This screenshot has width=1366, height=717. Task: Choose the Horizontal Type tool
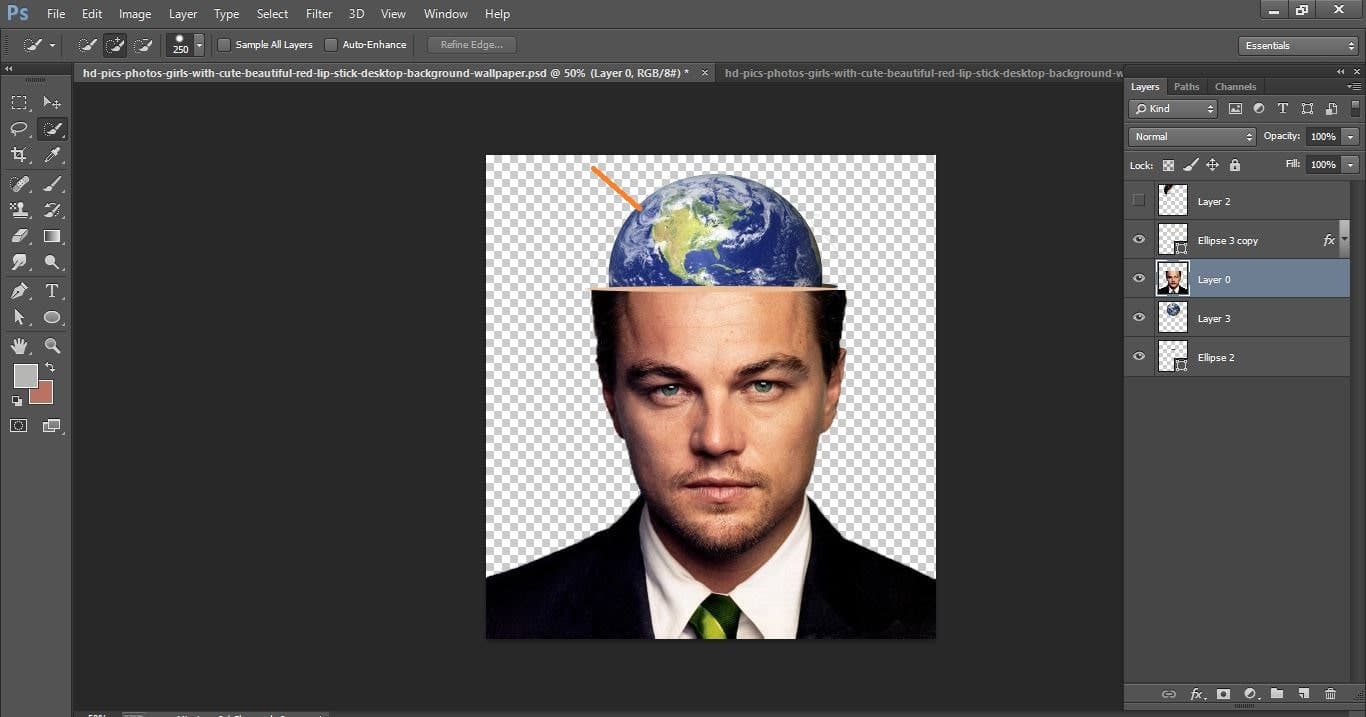[52, 288]
